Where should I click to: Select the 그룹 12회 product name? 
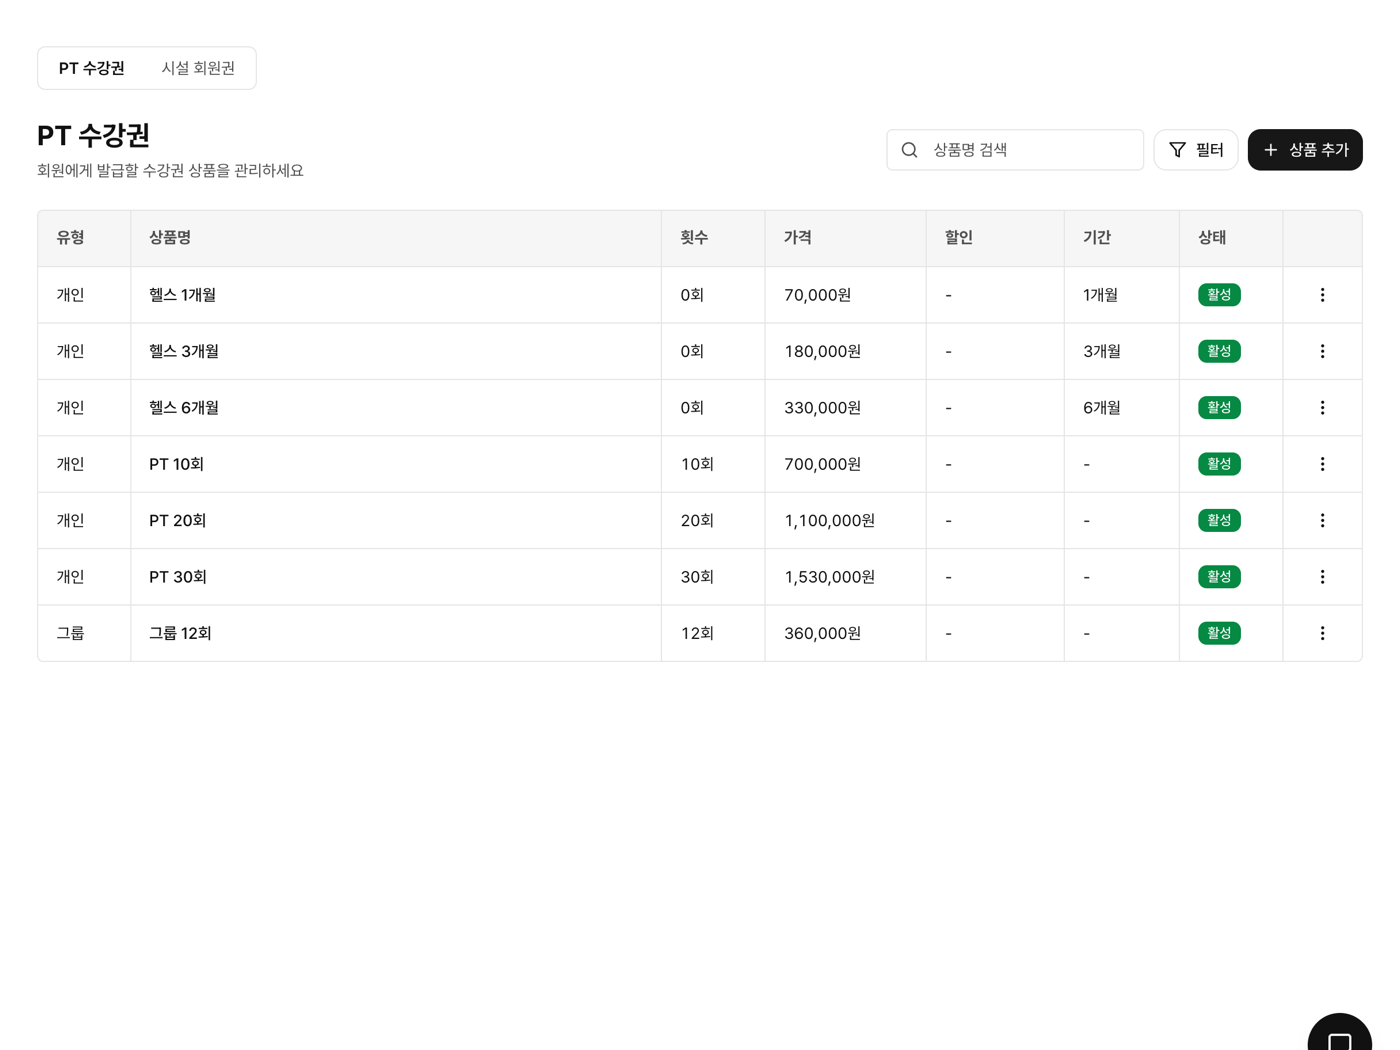(180, 633)
